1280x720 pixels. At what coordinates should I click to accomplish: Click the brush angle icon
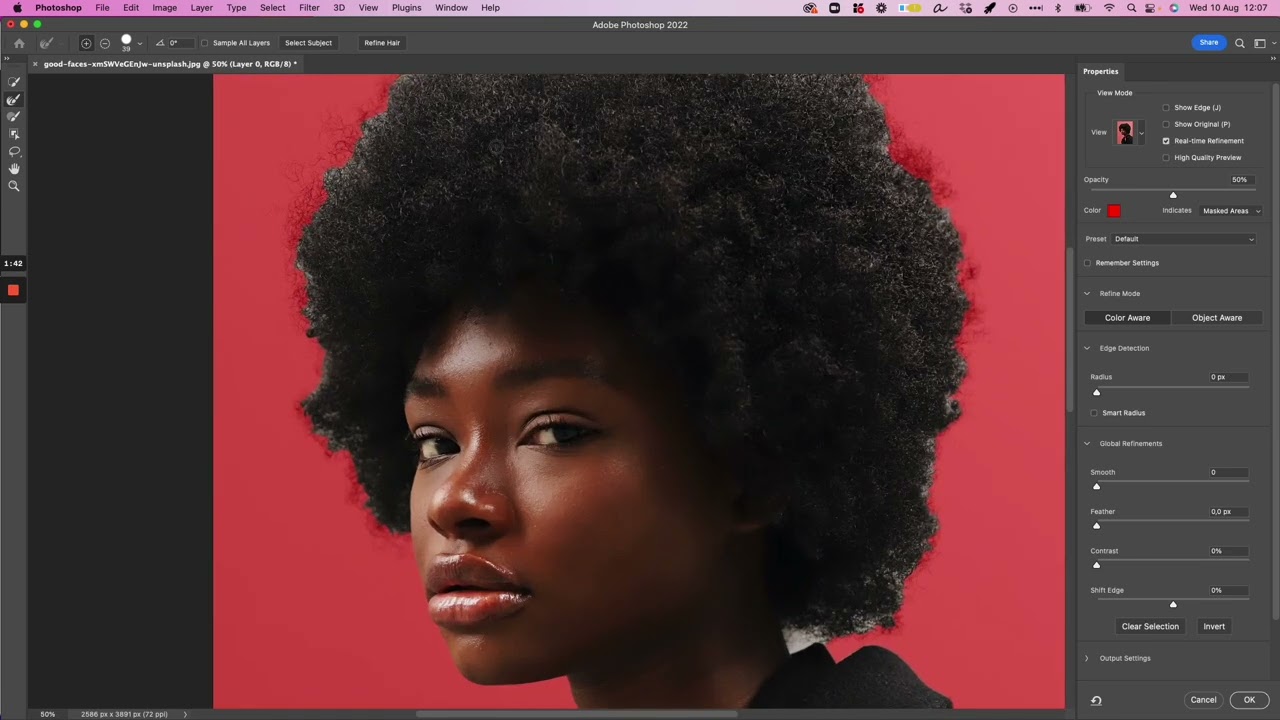[x=160, y=43]
